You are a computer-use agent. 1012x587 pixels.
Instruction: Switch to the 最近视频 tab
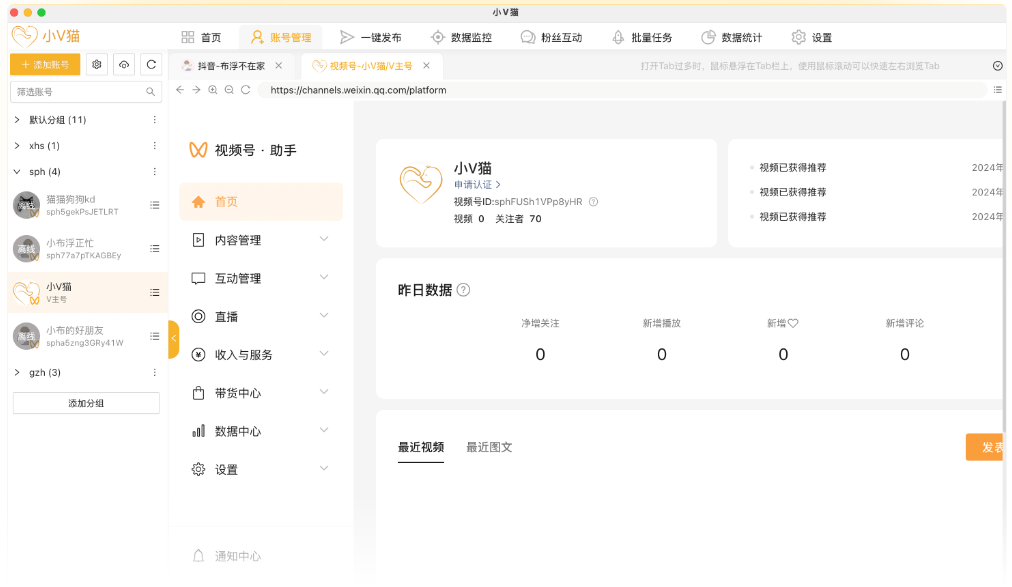421,447
